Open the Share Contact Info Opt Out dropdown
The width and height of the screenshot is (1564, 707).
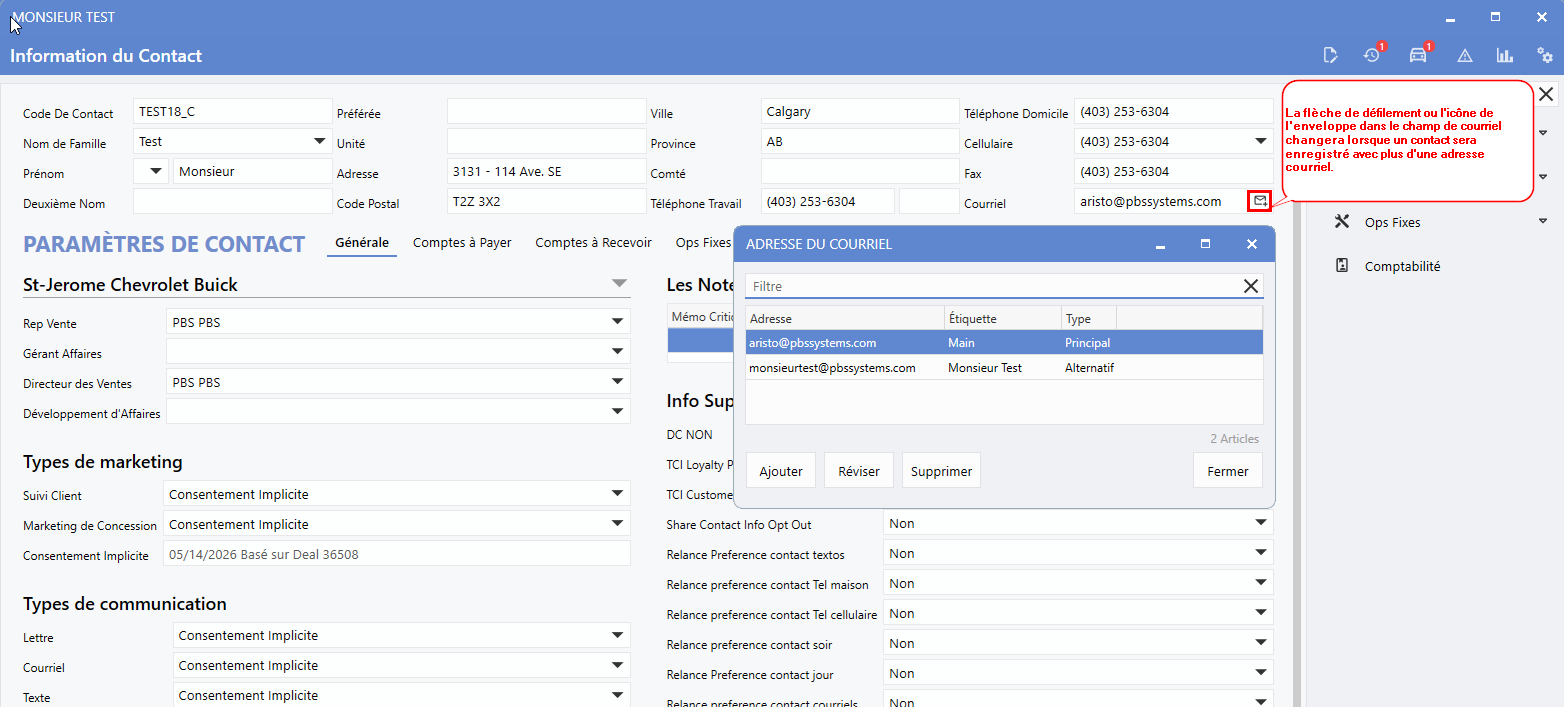click(x=1260, y=523)
